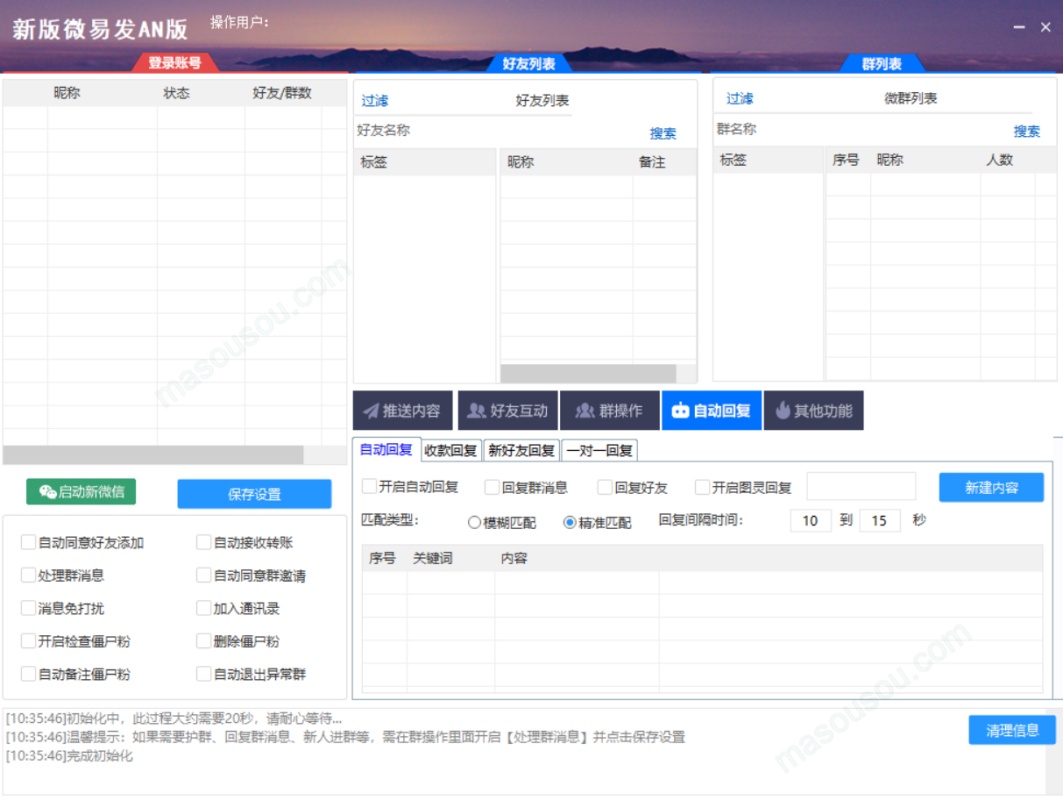Enable 消息免打扰 checkbox
Image resolution: width=1063 pixels, height=800 pixels.
coord(28,607)
